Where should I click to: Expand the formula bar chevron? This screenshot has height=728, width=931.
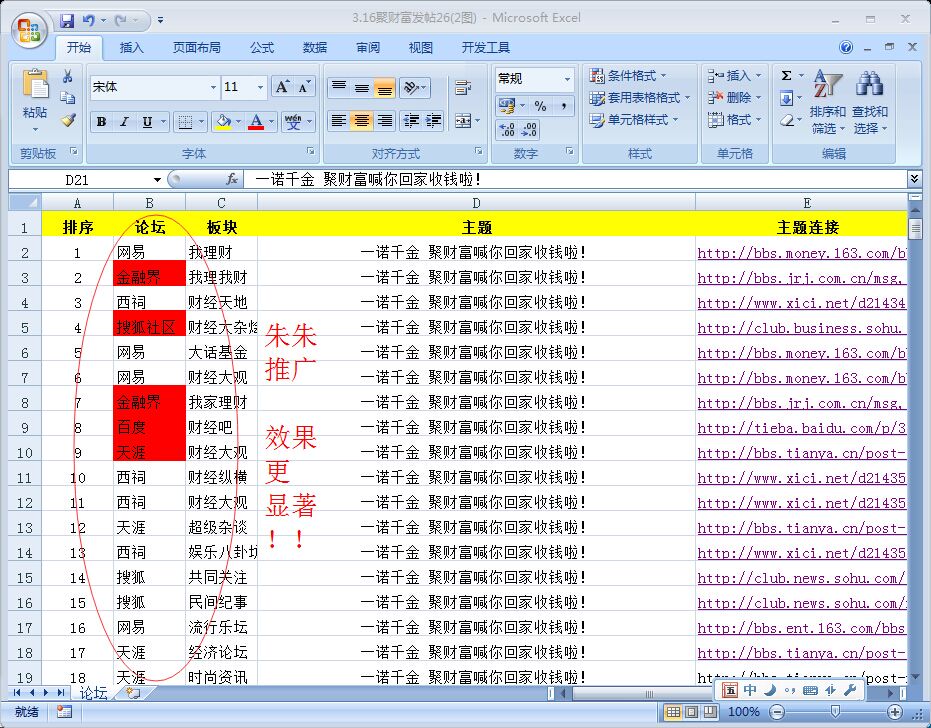(914, 178)
